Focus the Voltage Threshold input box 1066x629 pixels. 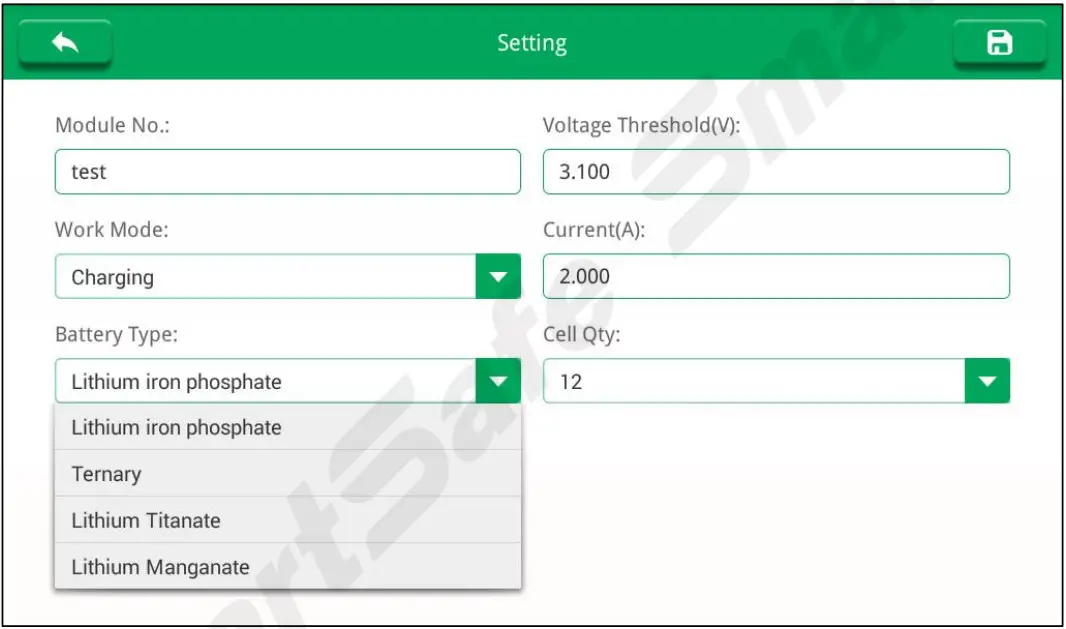point(775,172)
